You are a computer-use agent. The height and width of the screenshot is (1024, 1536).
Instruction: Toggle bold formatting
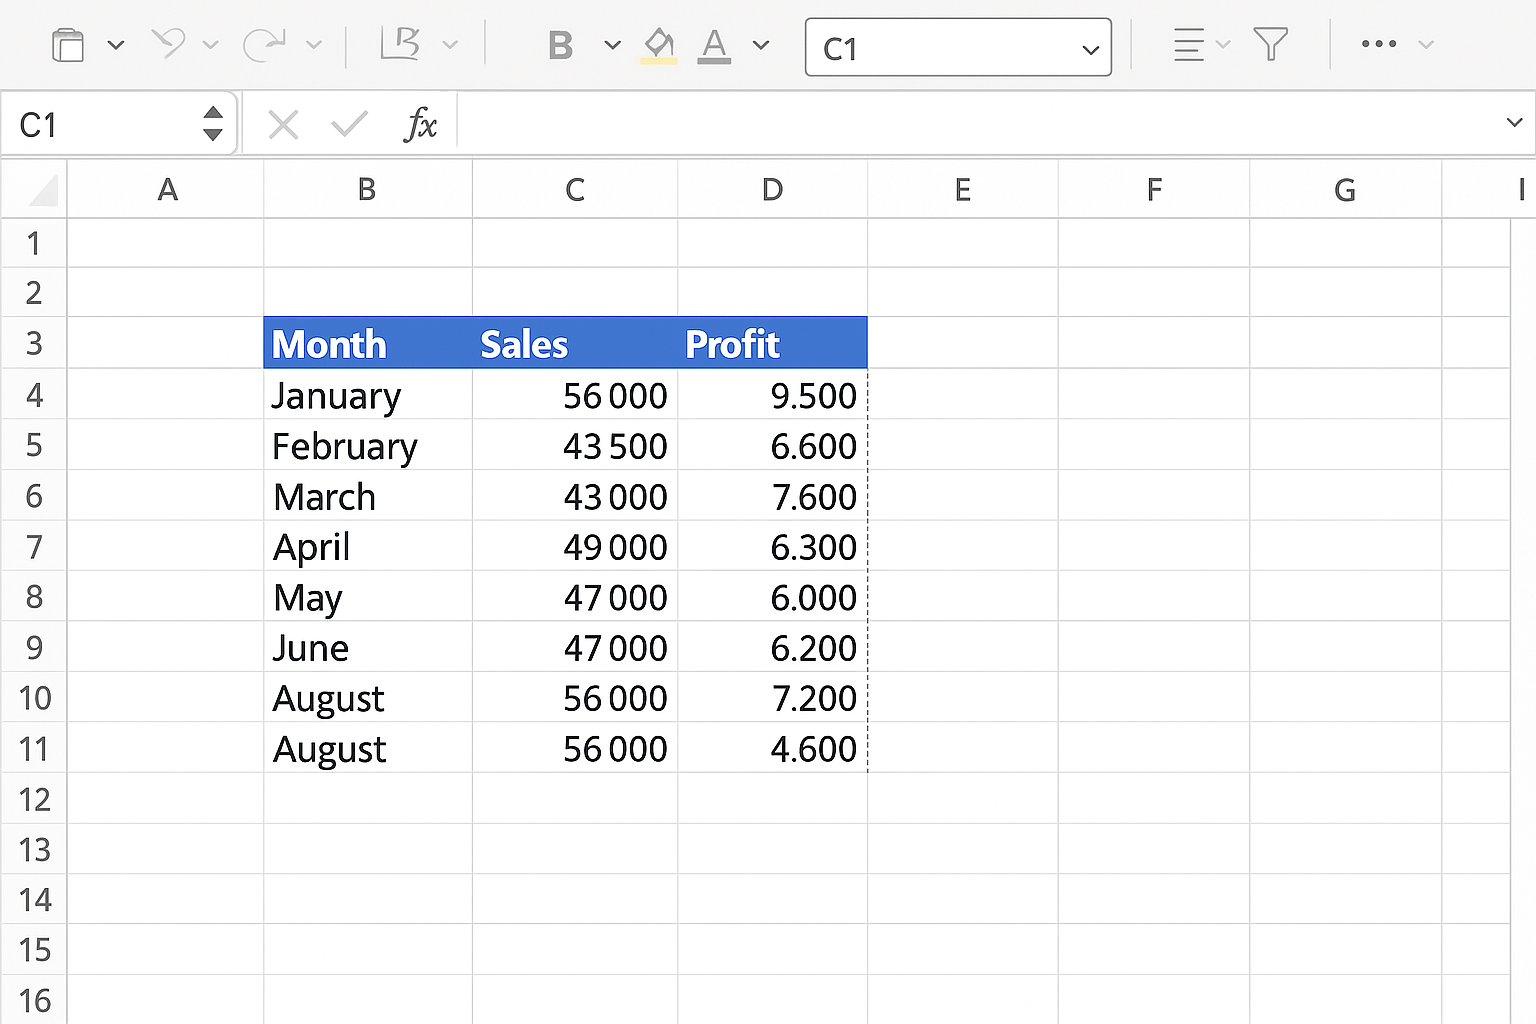tap(561, 45)
